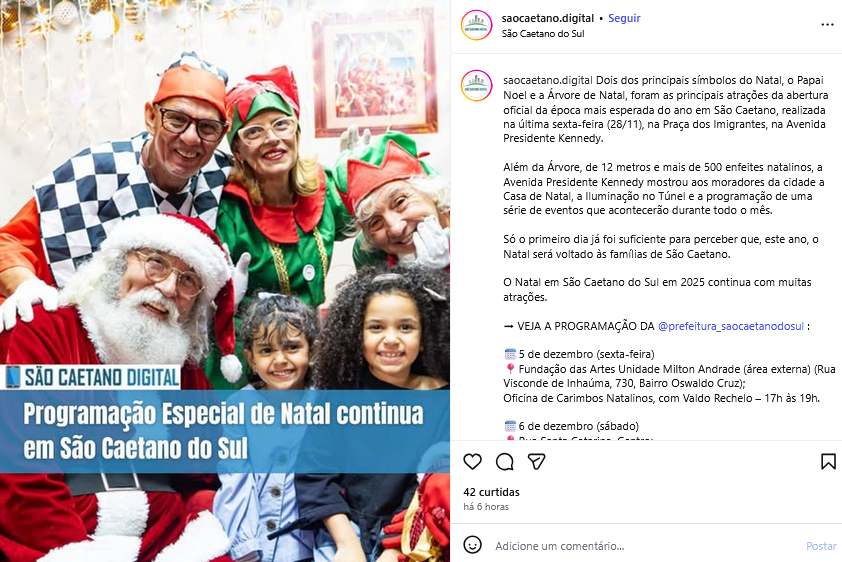The width and height of the screenshot is (842, 562).
Task: Like the post with the heart icon
Action: (x=473, y=462)
